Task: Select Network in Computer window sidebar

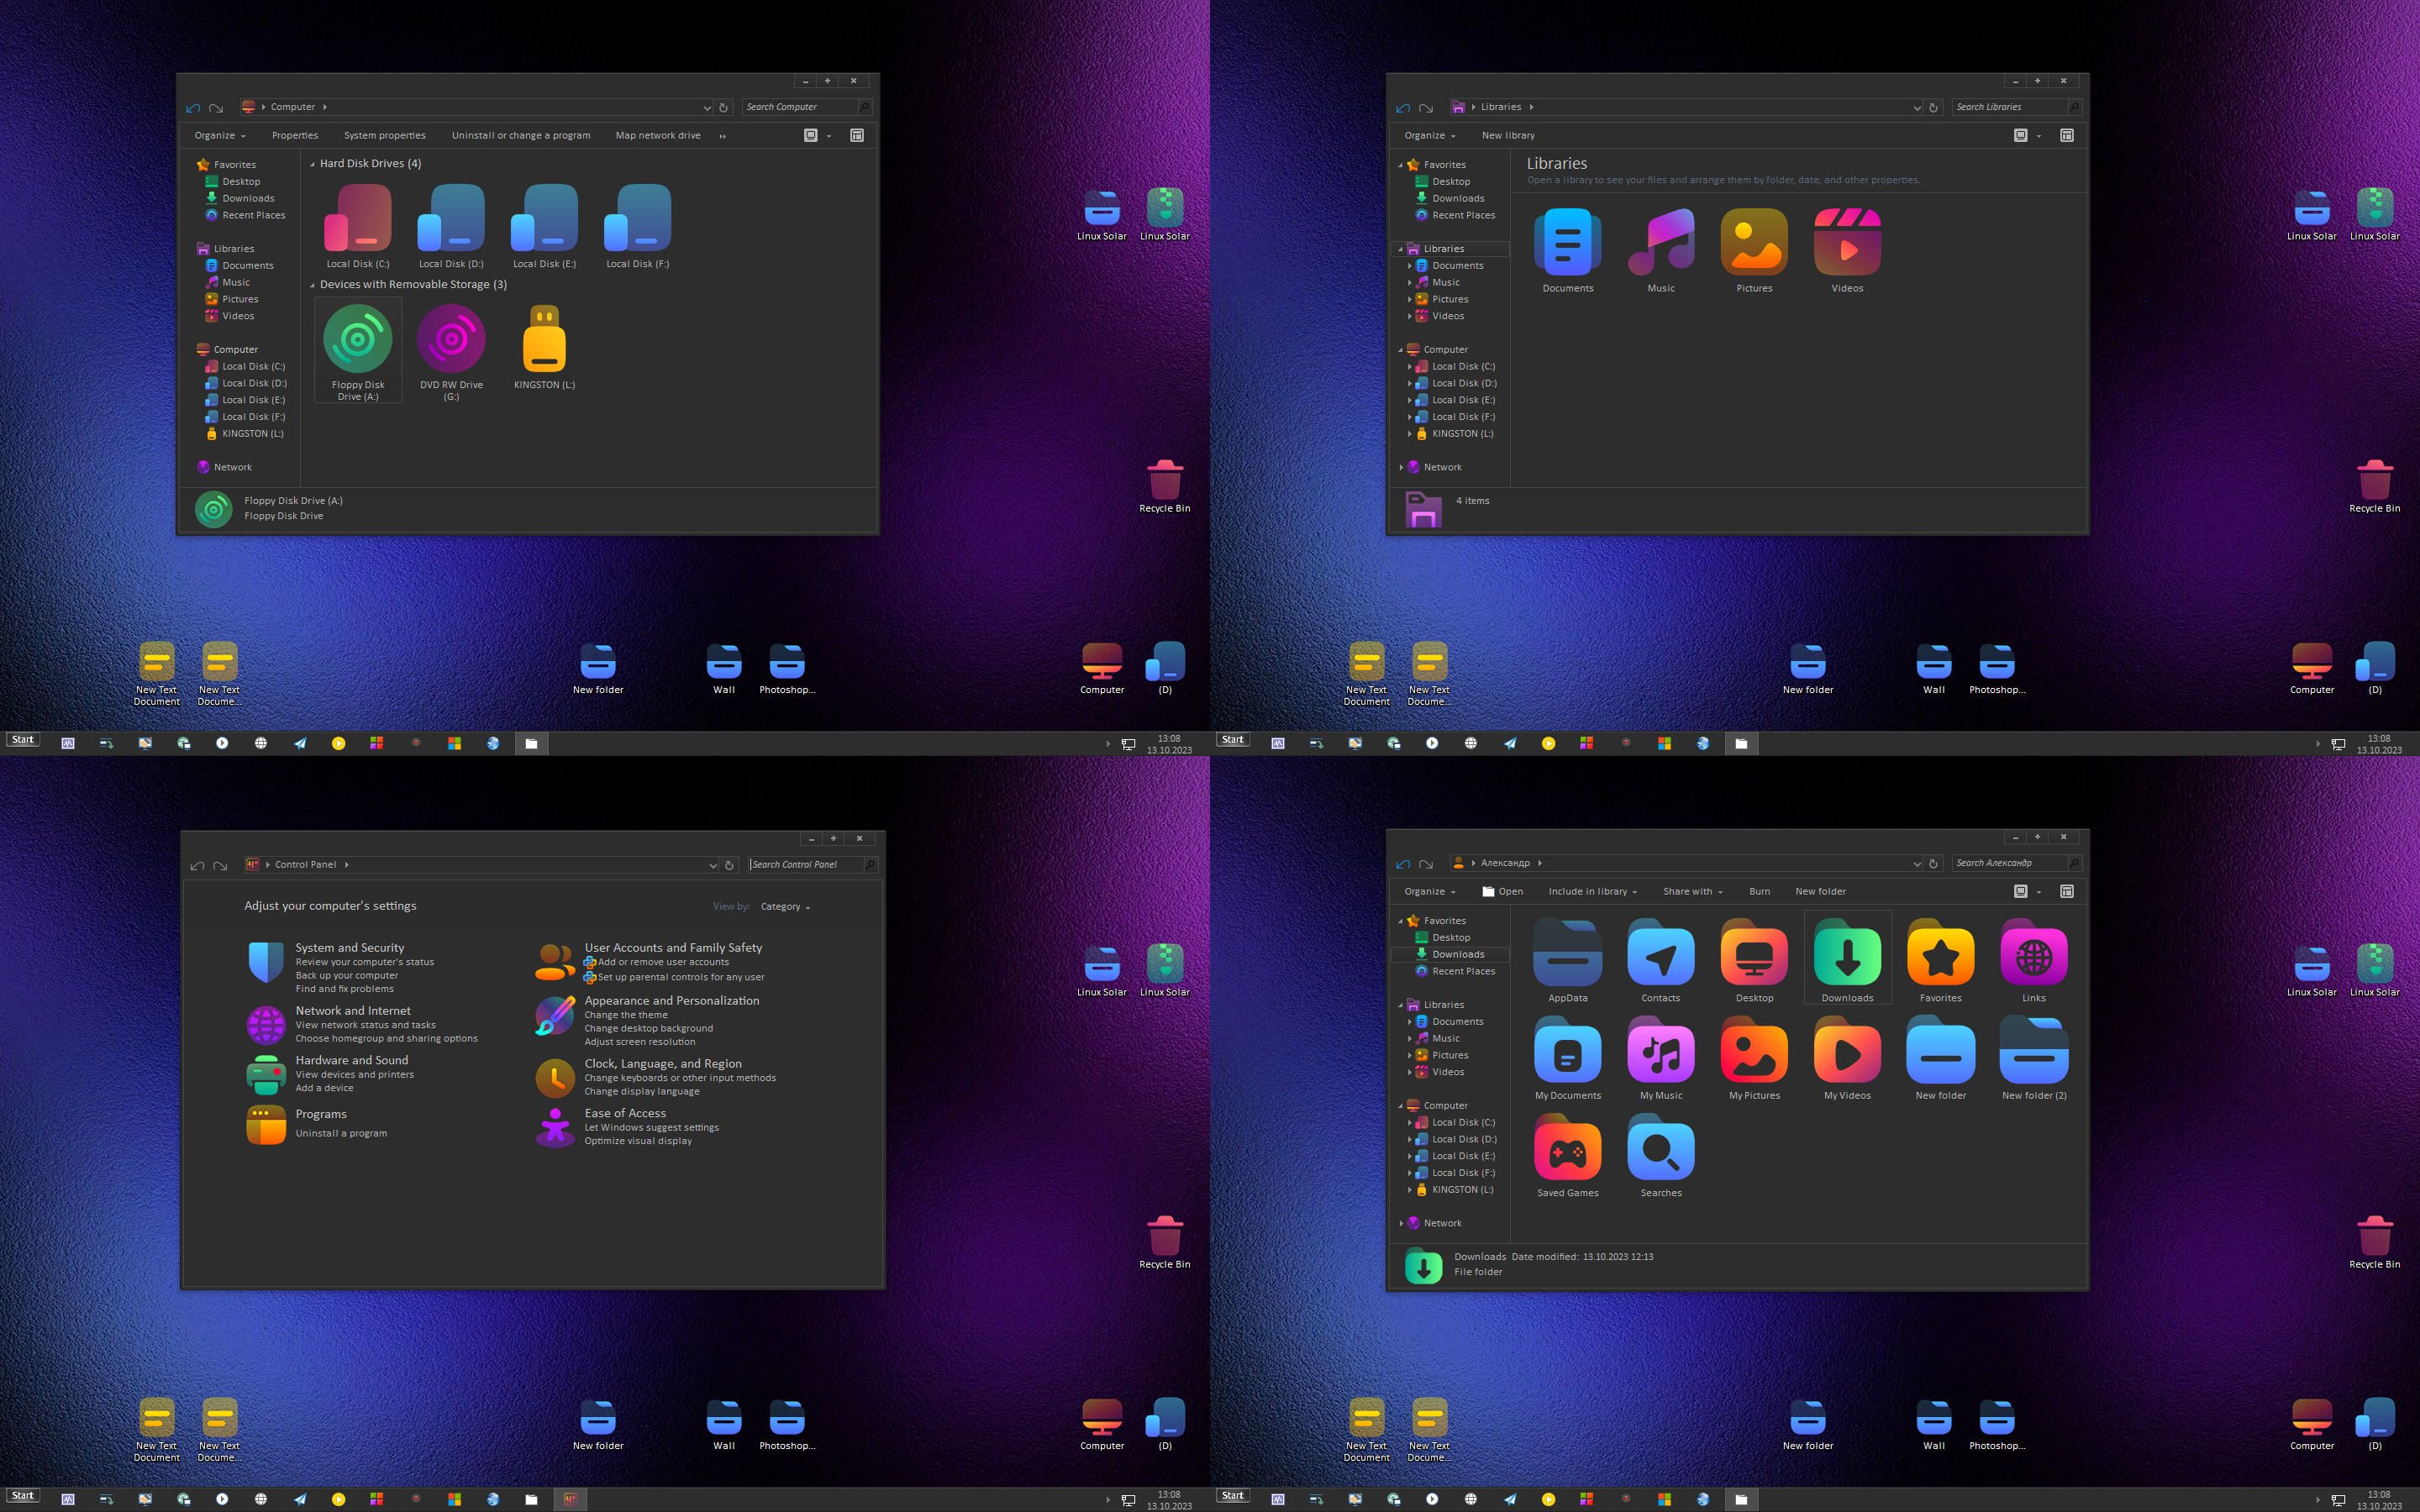Action: [232, 467]
